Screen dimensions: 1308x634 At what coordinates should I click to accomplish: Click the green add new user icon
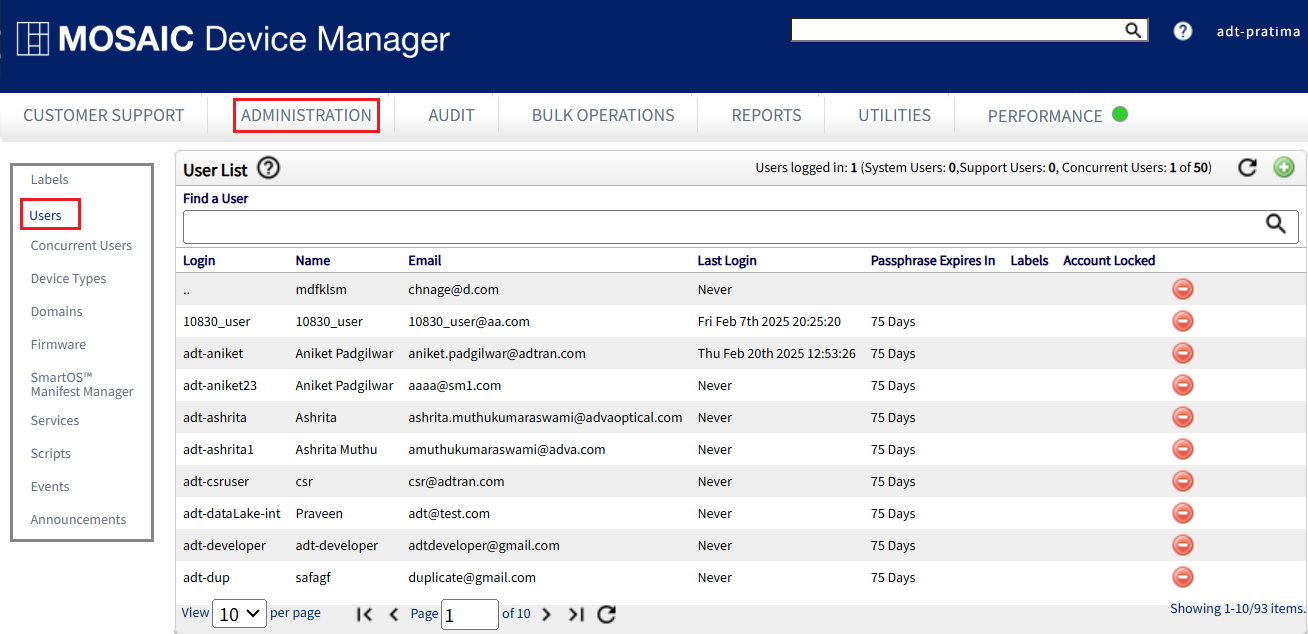[1284, 167]
